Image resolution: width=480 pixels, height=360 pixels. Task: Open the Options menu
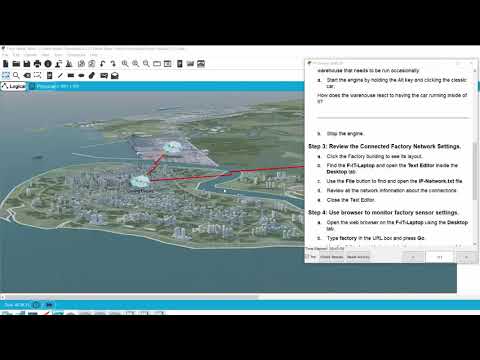pos(30,55)
